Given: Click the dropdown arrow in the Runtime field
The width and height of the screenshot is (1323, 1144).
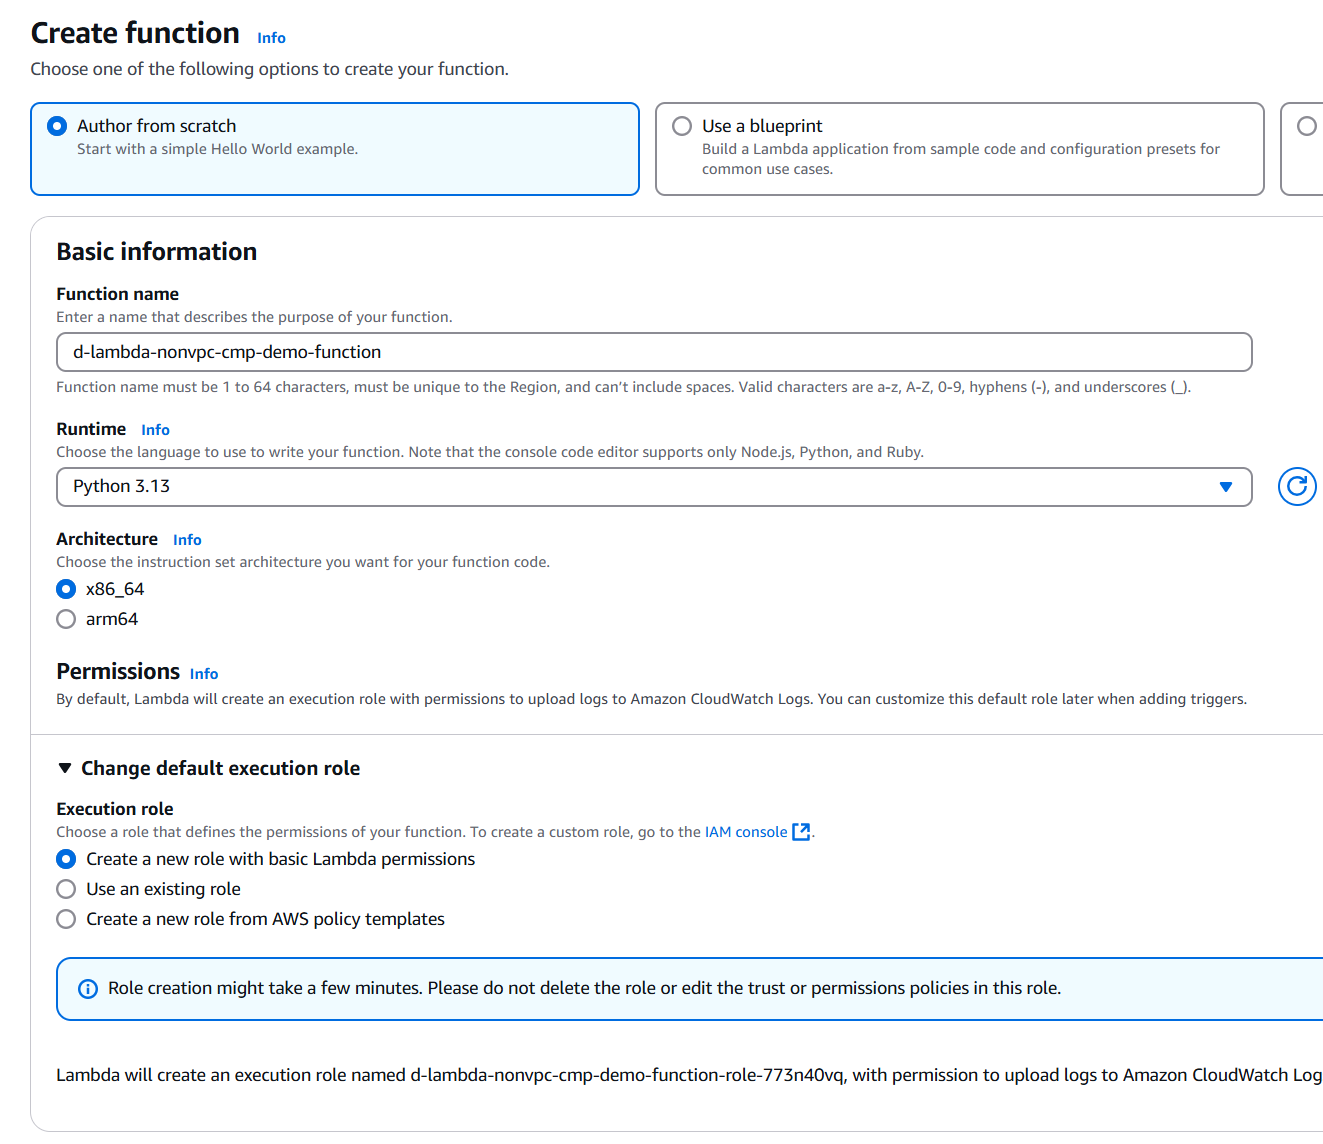Looking at the screenshot, I should 1226,487.
